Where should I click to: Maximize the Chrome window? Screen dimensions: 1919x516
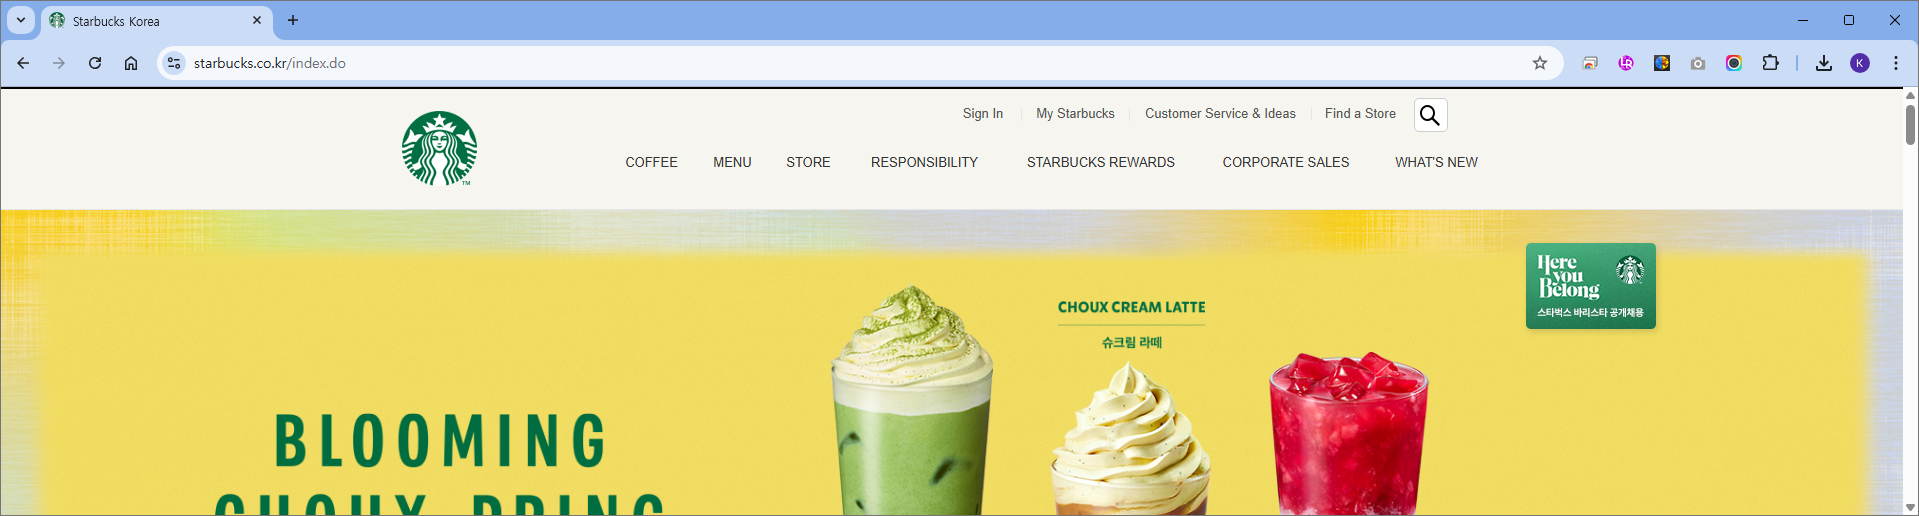(x=1849, y=20)
